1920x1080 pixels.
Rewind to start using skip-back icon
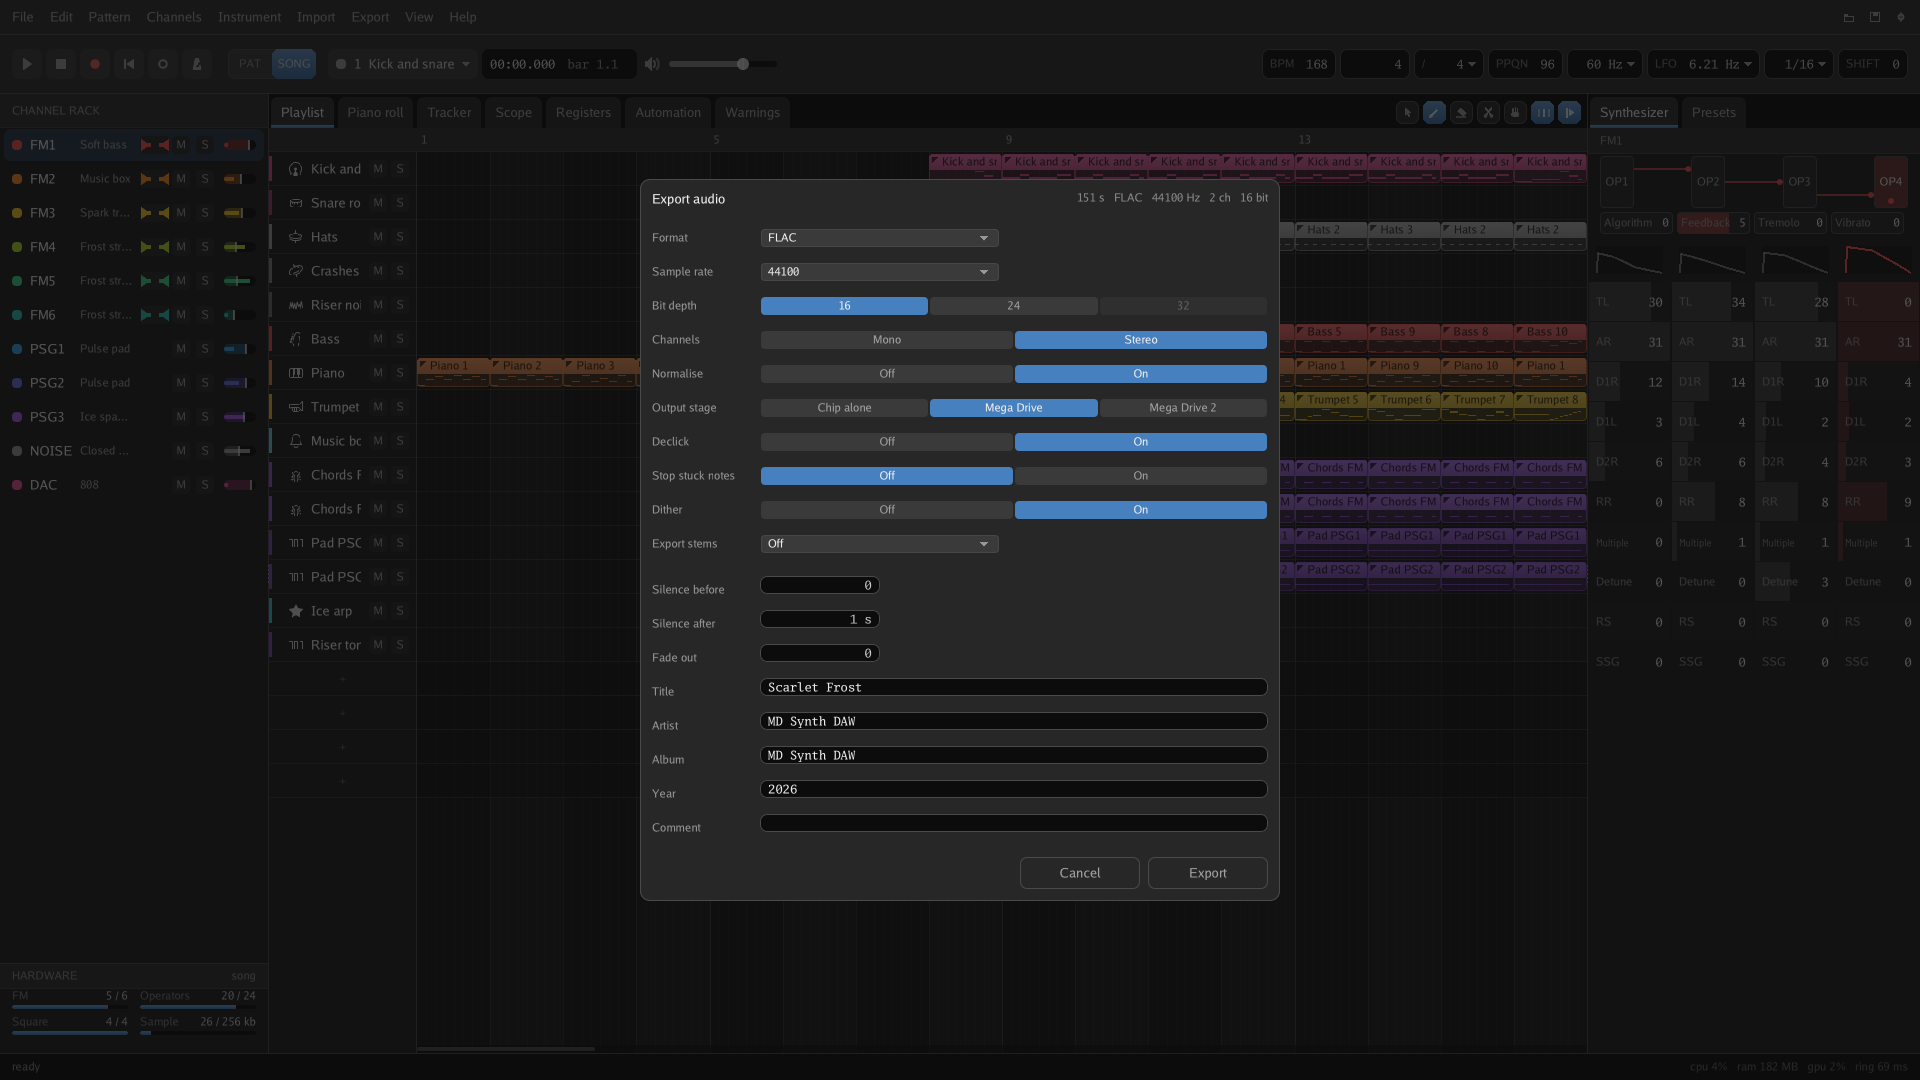[x=129, y=64]
